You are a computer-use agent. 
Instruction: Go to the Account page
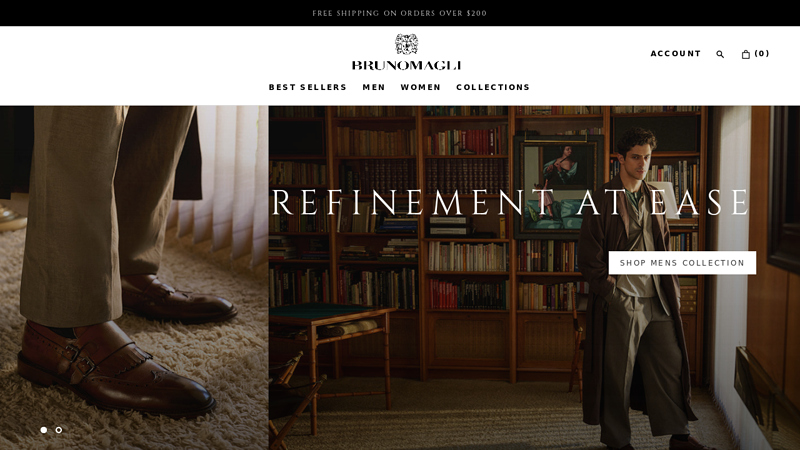[x=676, y=54]
